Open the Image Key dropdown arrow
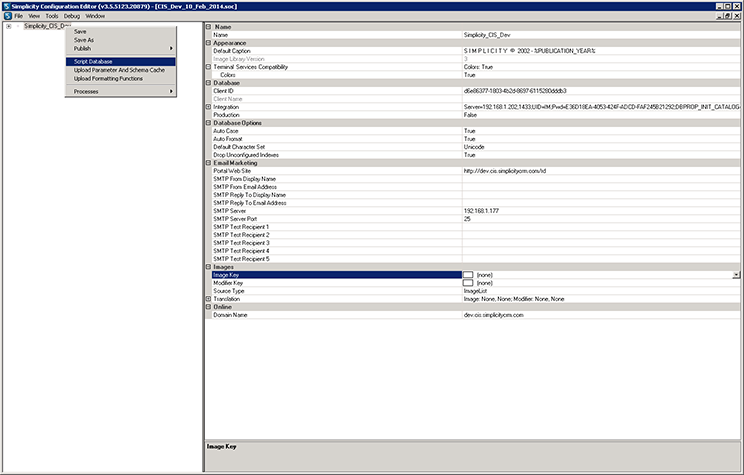The height and width of the screenshot is (475, 744). (x=736, y=275)
